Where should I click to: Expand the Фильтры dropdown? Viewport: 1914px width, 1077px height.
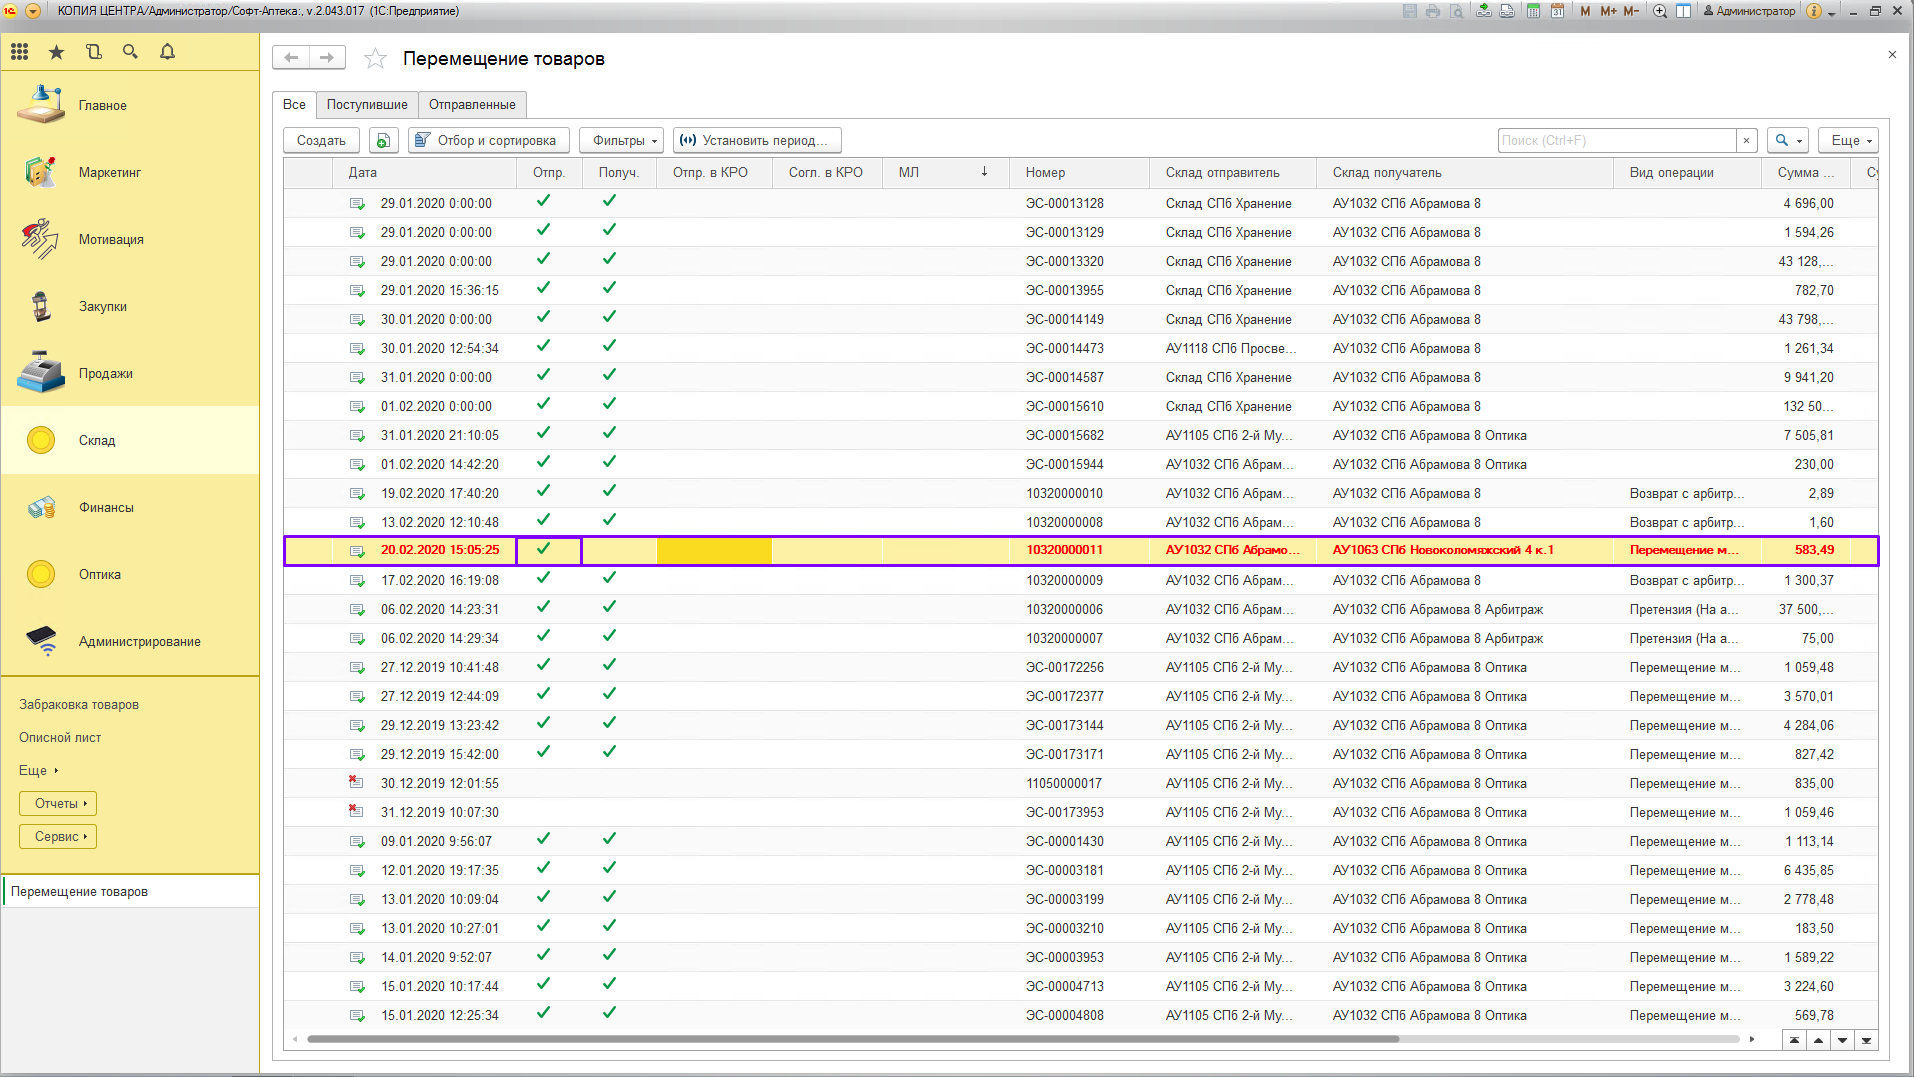(621, 141)
